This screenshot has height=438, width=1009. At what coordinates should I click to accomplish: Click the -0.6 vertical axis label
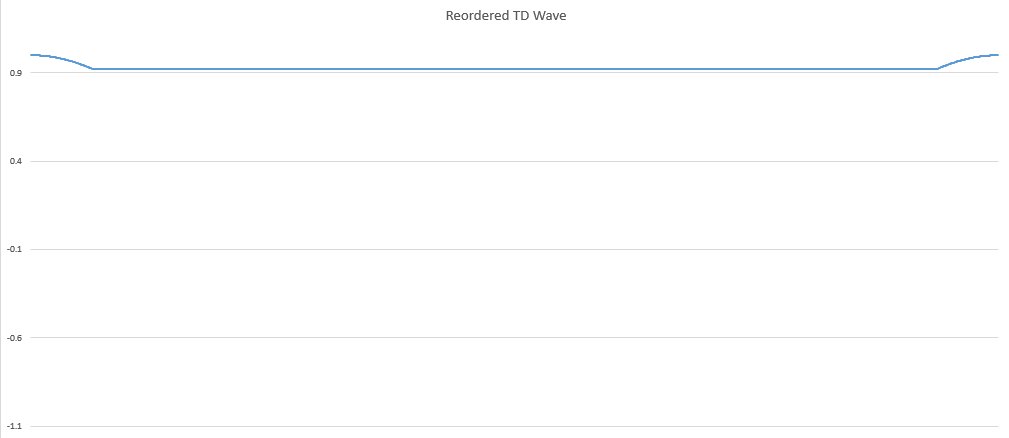click(13, 337)
